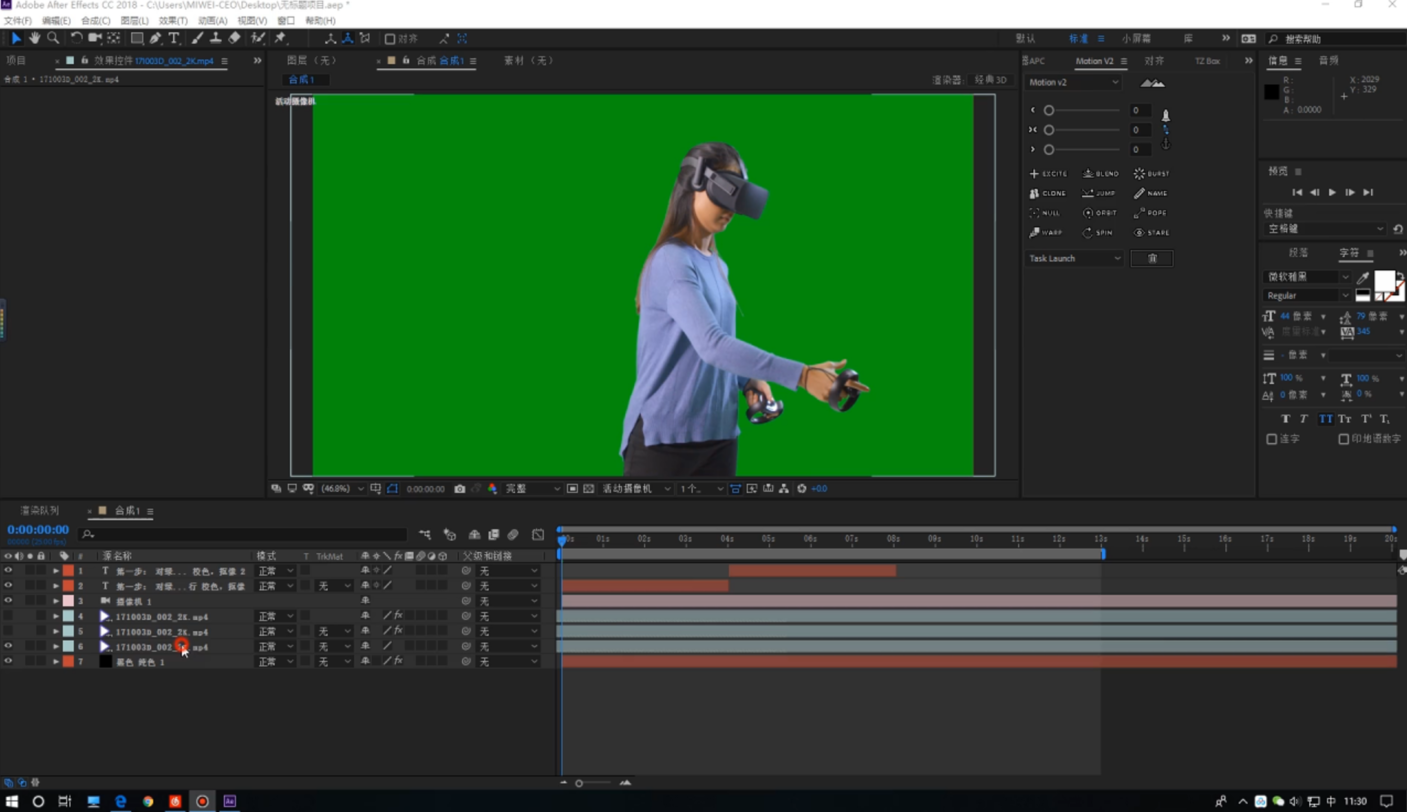Enable the 连字 ligatures checkbox
1407x812 pixels.
click(x=1272, y=439)
